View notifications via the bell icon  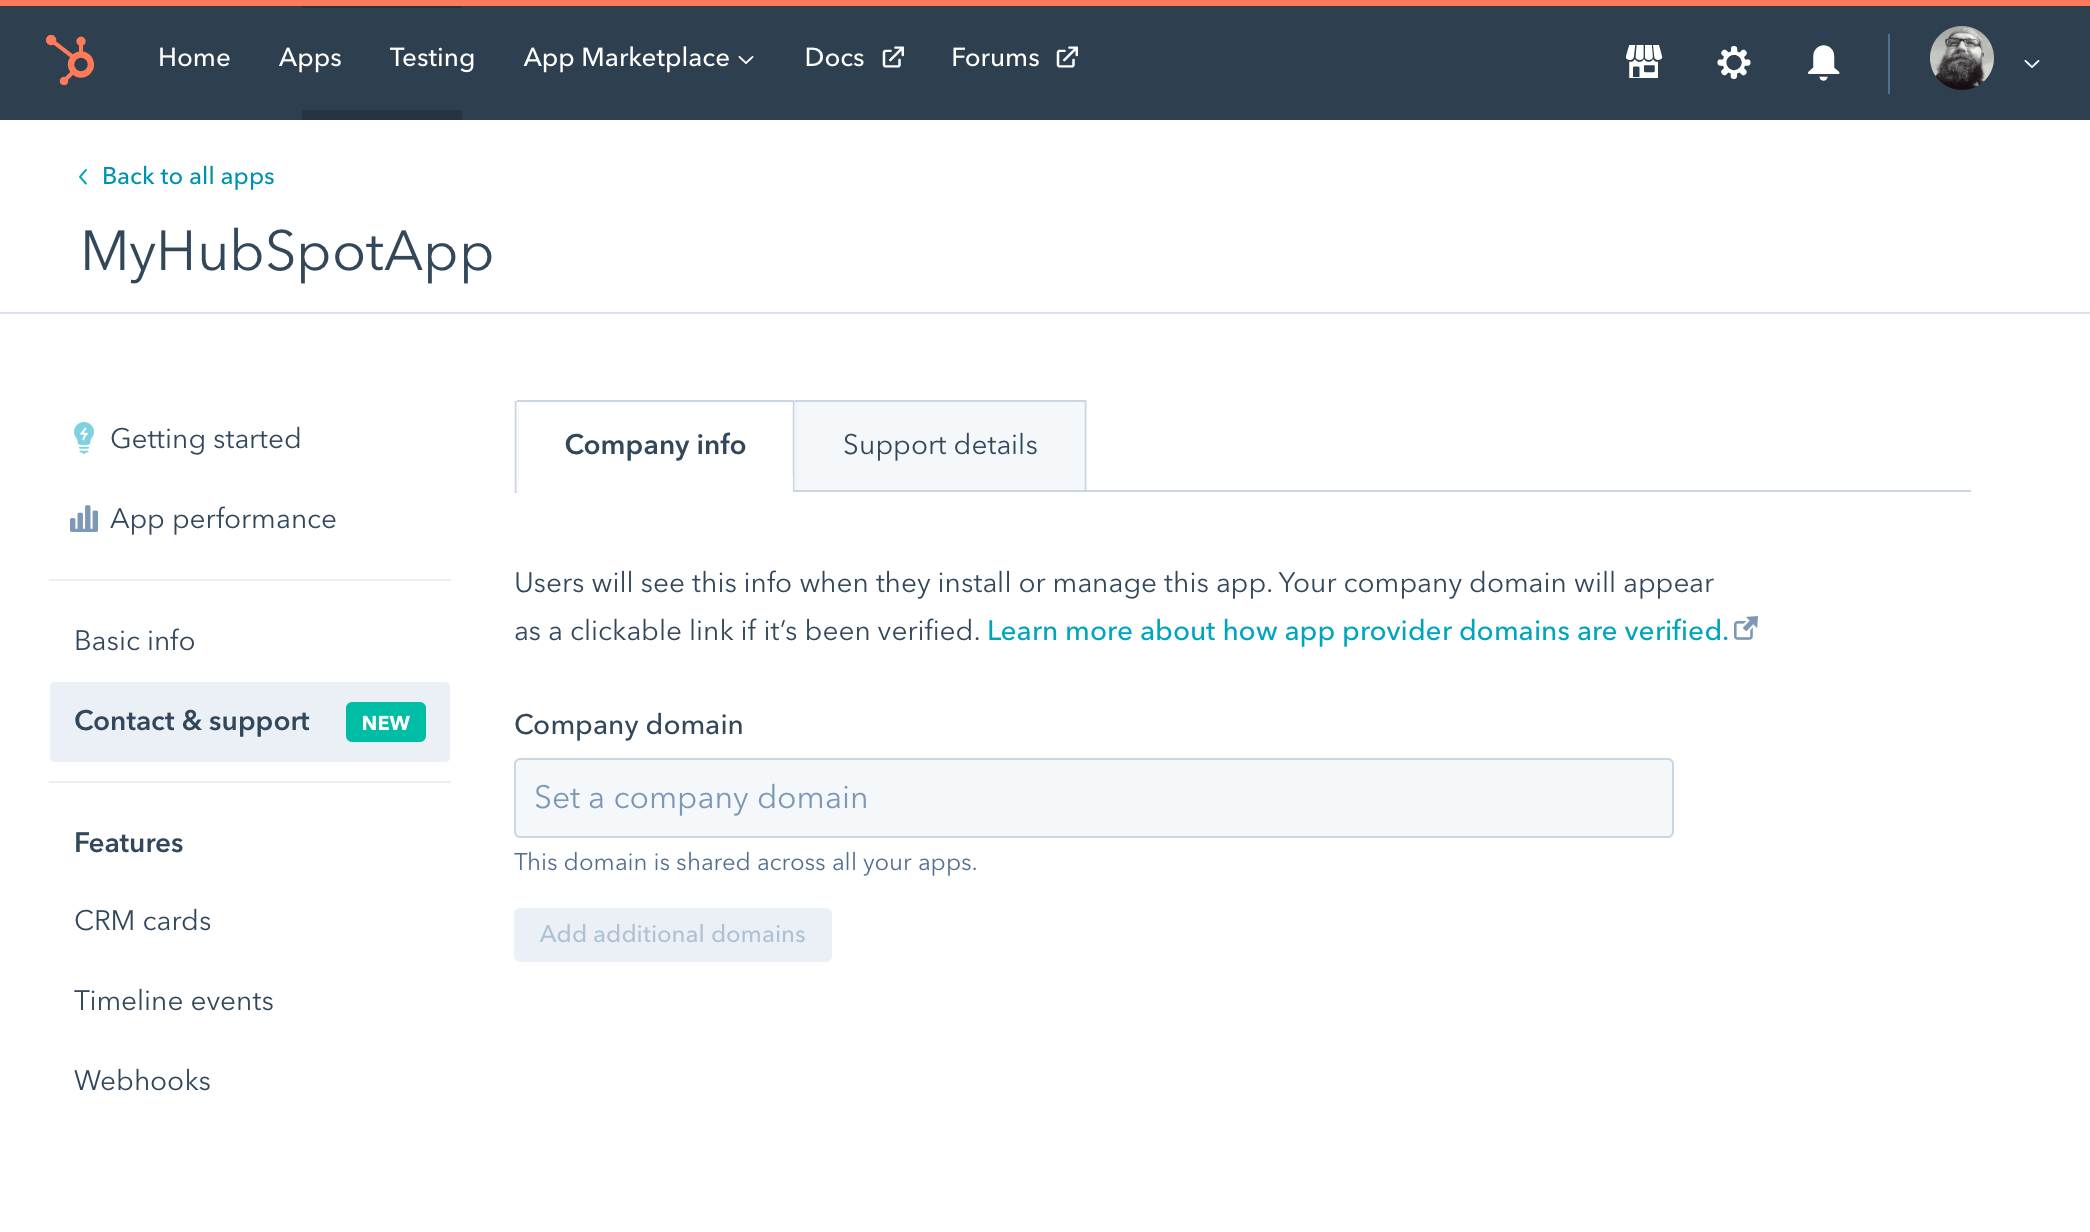pyautogui.click(x=1823, y=62)
